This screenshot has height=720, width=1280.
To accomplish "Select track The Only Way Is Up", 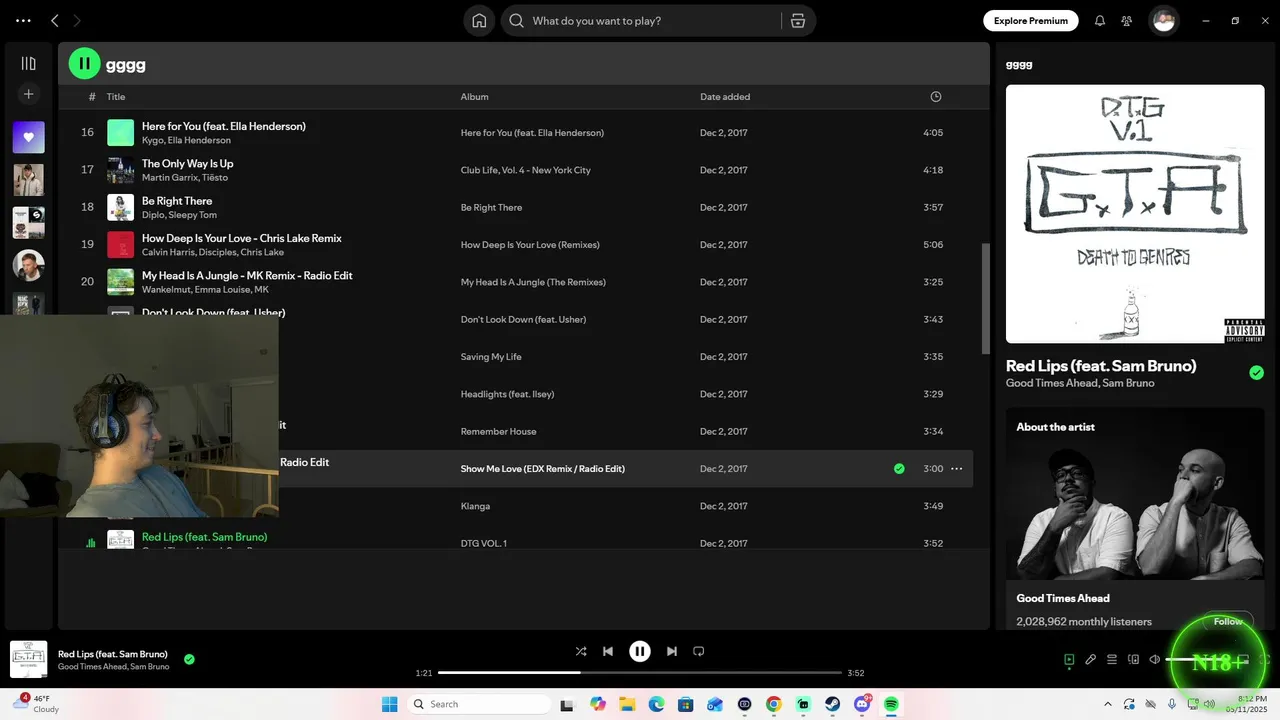I will (187, 164).
